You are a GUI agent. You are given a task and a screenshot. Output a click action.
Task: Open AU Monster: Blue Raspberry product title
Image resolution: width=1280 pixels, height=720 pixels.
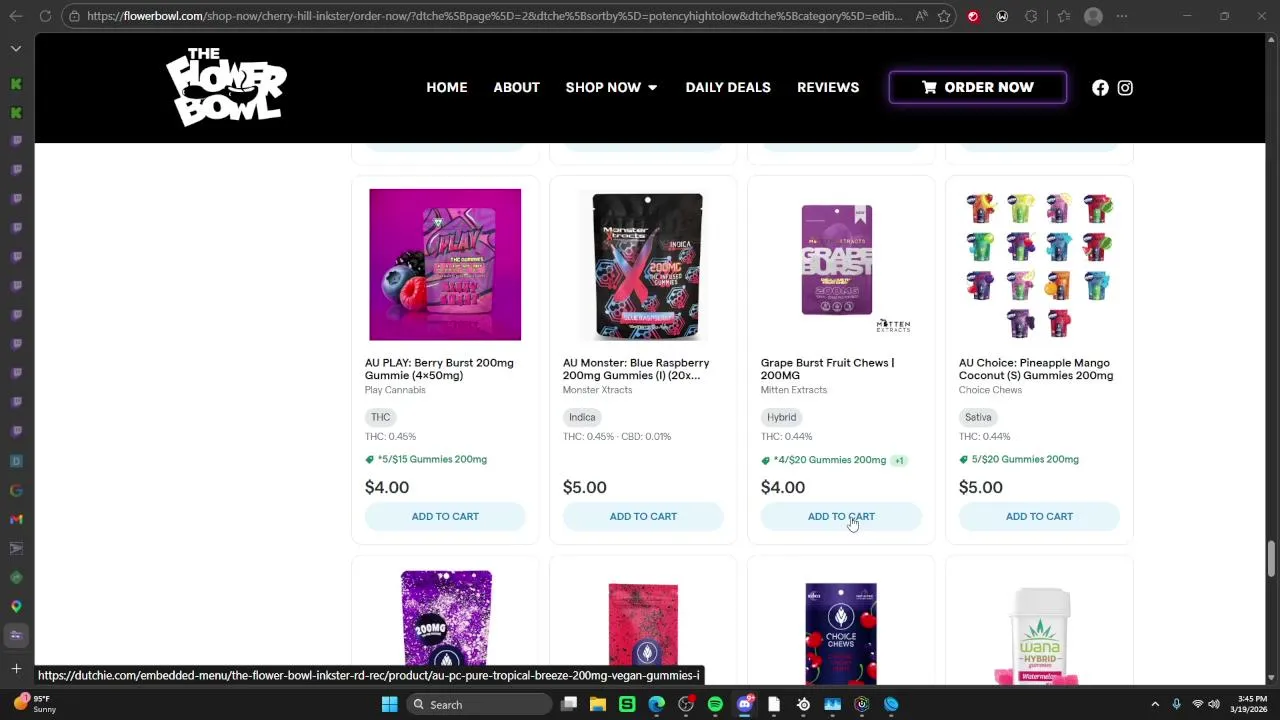(636, 369)
